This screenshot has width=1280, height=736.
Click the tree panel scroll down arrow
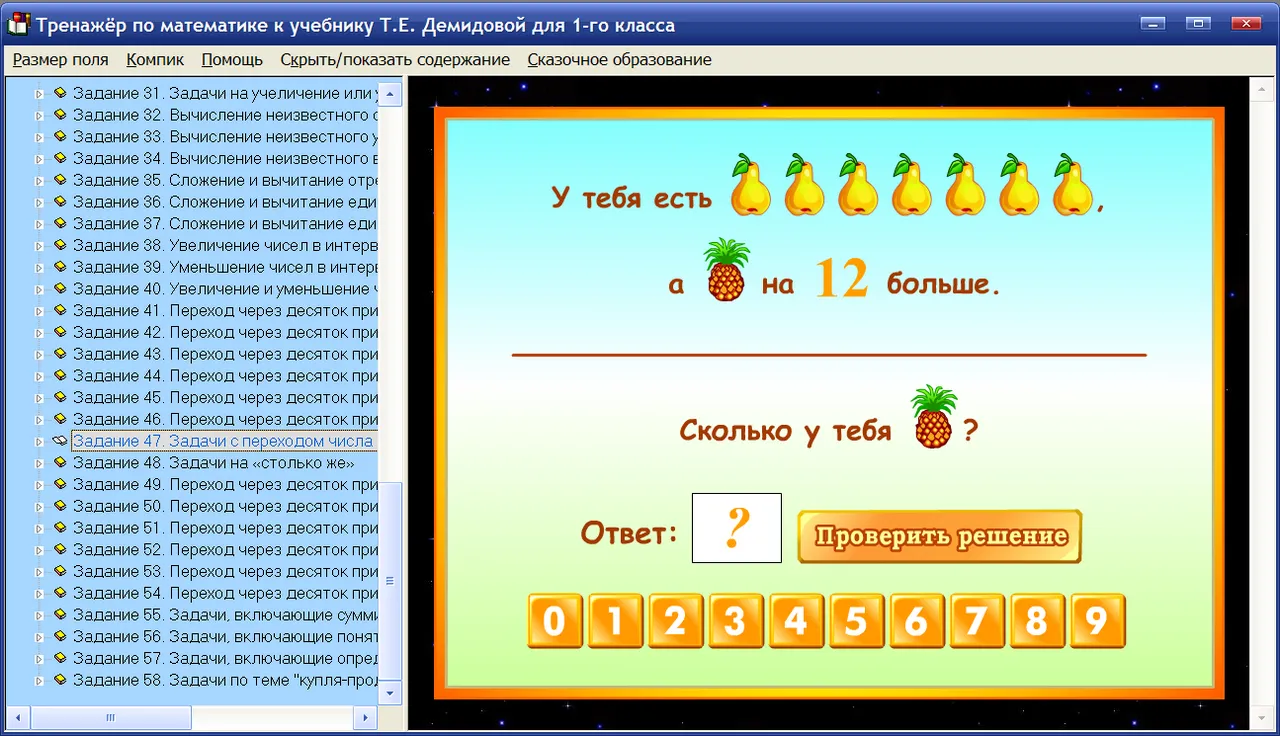(x=391, y=692)
